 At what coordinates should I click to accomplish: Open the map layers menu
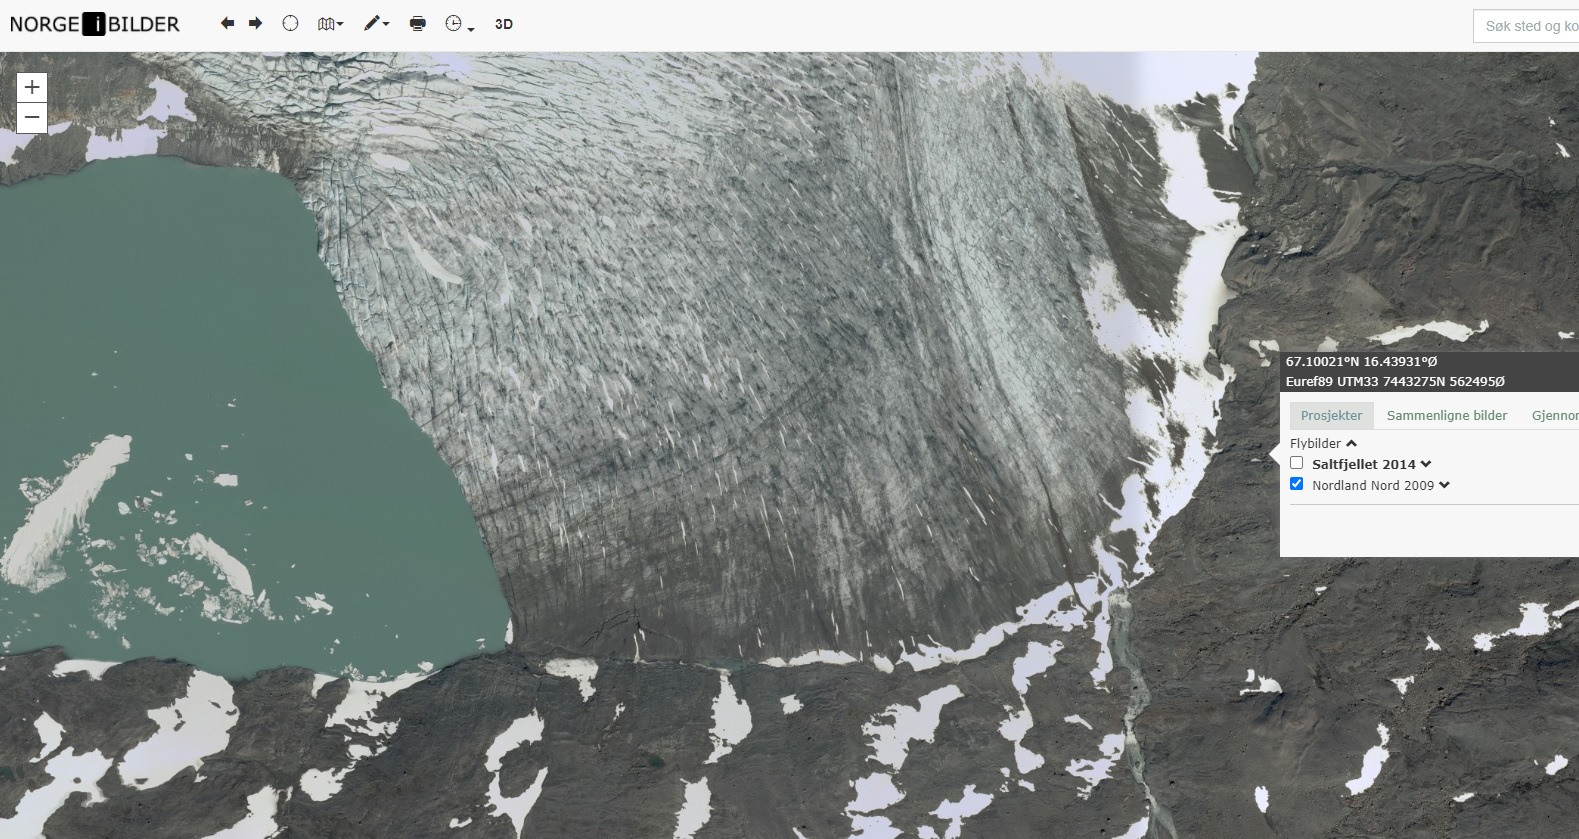(329, 24)
